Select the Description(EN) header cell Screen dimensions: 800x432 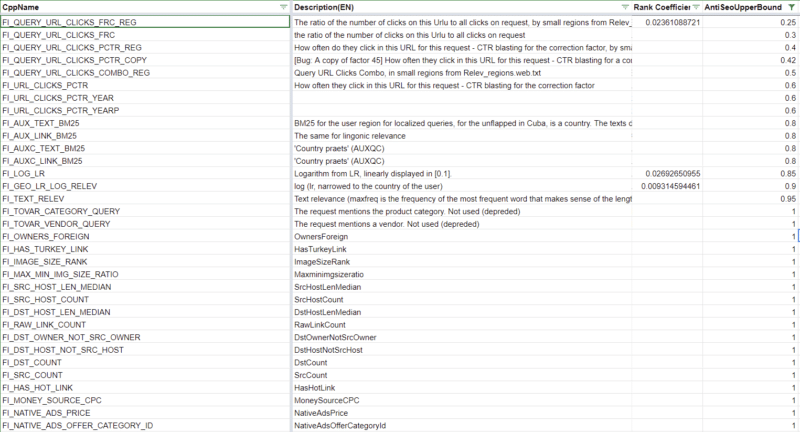tap(461, 7)
